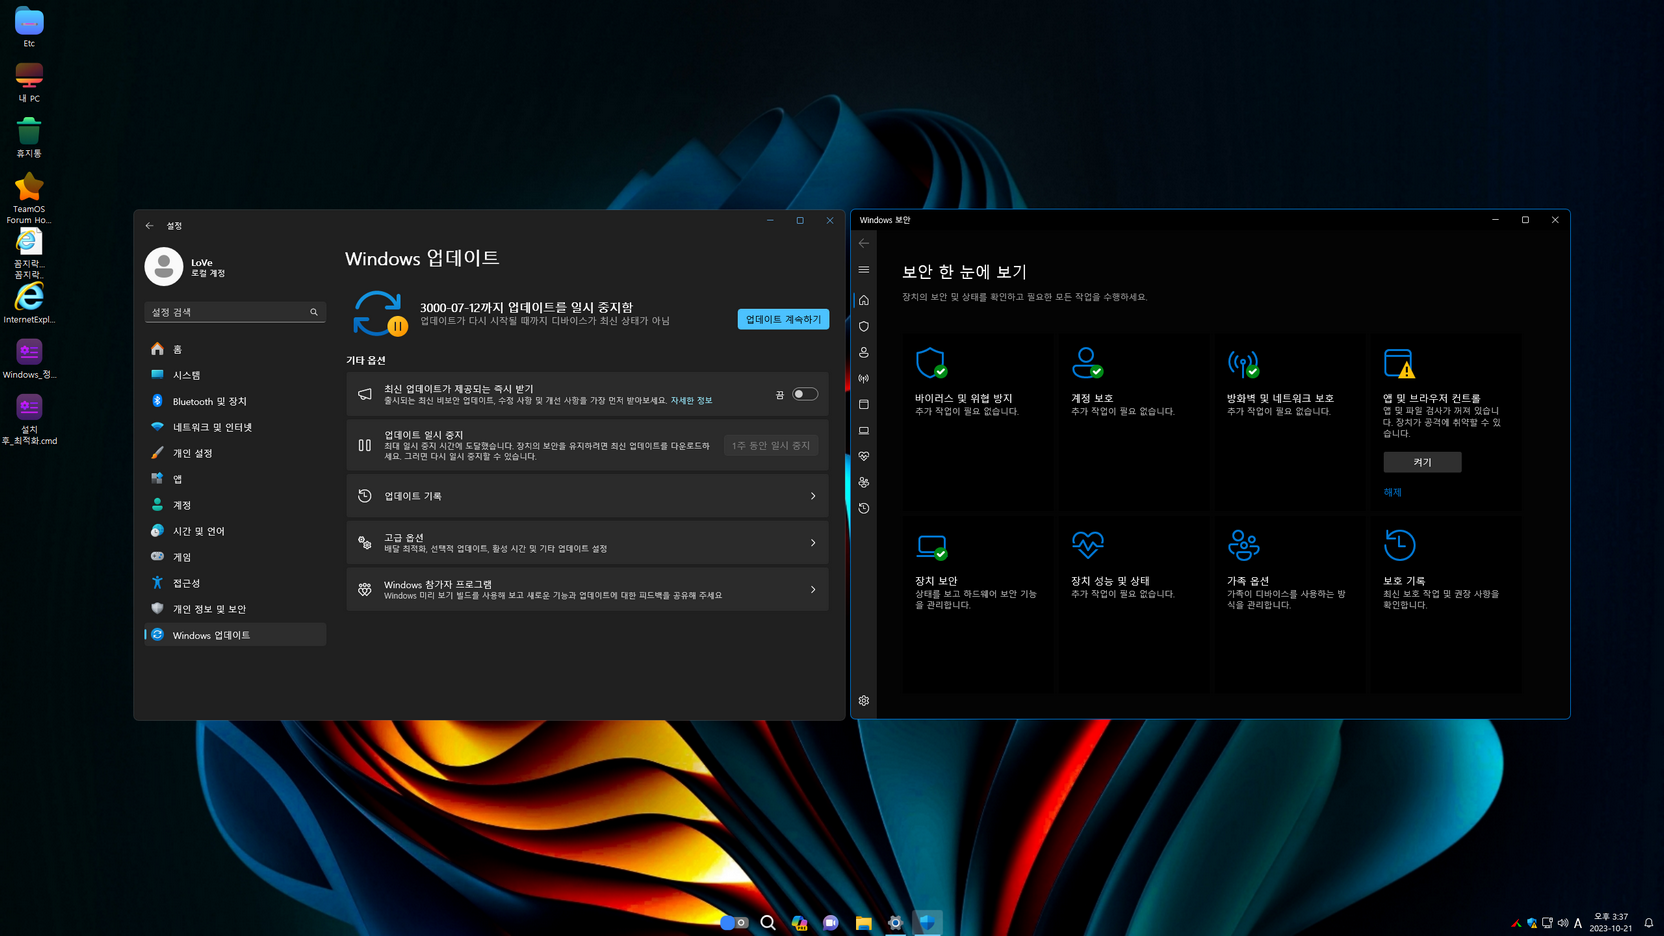Screen dimensions: 1664x936
Task: Select 내 PC desktop icon
Action: click(29, 83)
